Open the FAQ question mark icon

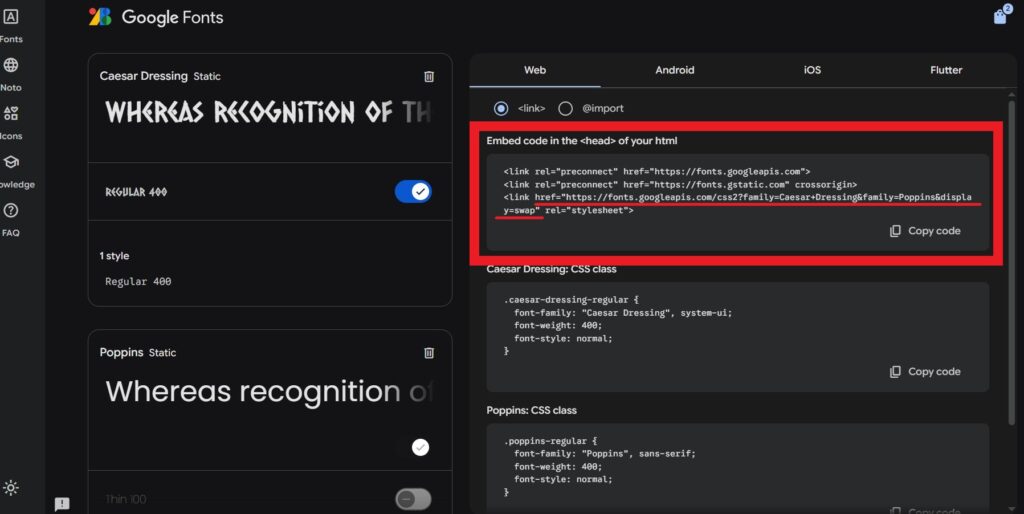coord(10,210)
